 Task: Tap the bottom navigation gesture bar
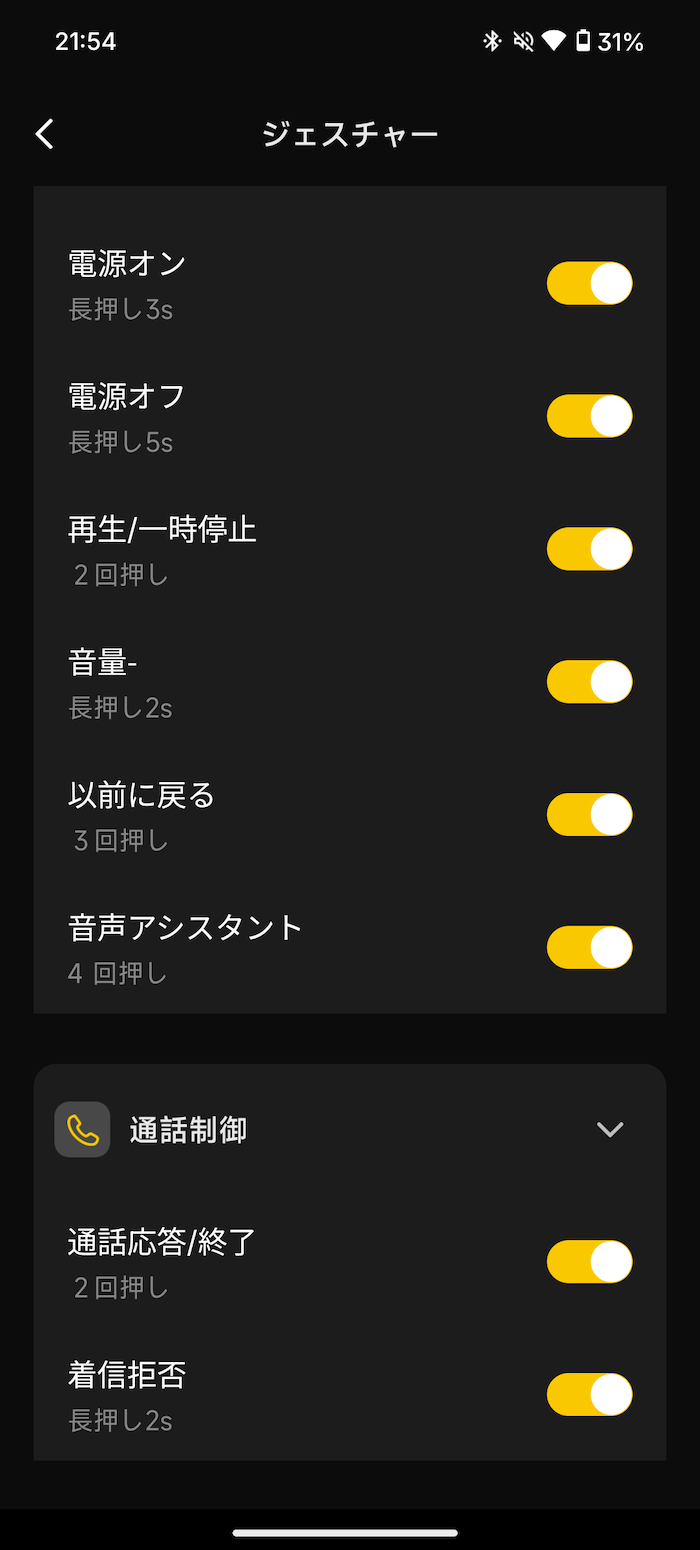[345, 1532]
